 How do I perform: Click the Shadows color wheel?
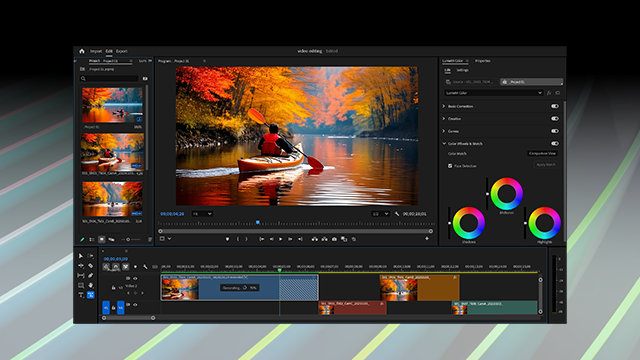click(x=469, y=223)
